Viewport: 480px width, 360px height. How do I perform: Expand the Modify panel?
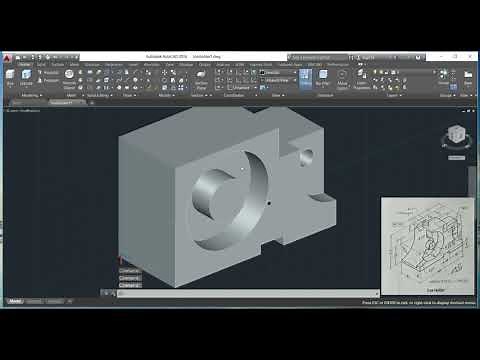166,95
